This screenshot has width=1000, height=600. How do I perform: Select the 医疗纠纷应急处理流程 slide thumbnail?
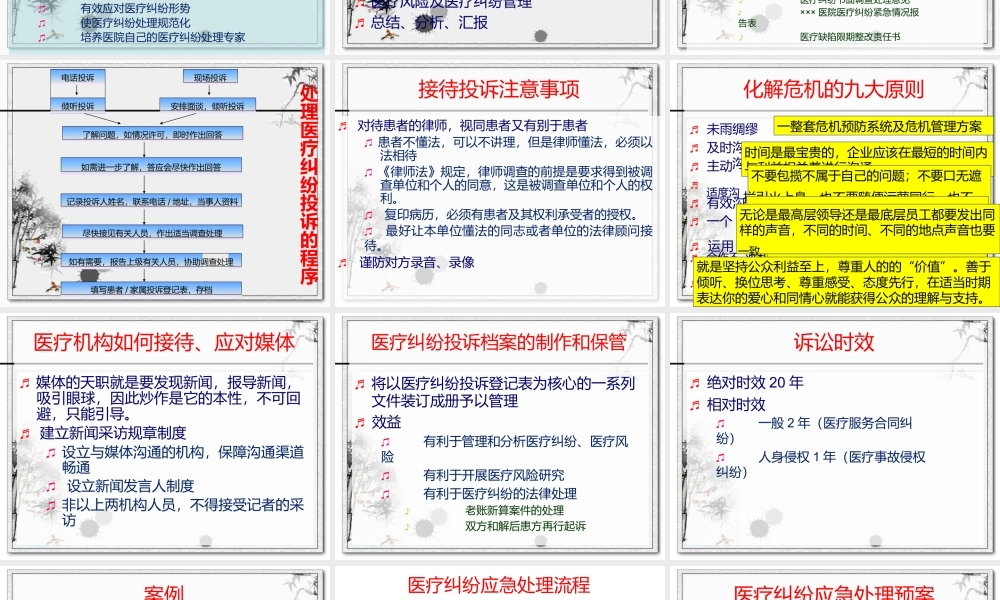(x=501, y=585)
